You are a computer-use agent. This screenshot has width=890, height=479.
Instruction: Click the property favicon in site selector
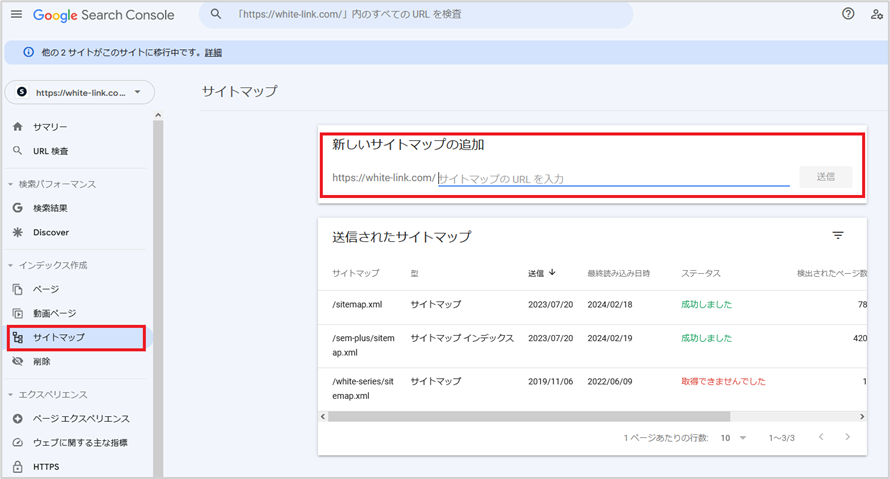coord(22,92)
